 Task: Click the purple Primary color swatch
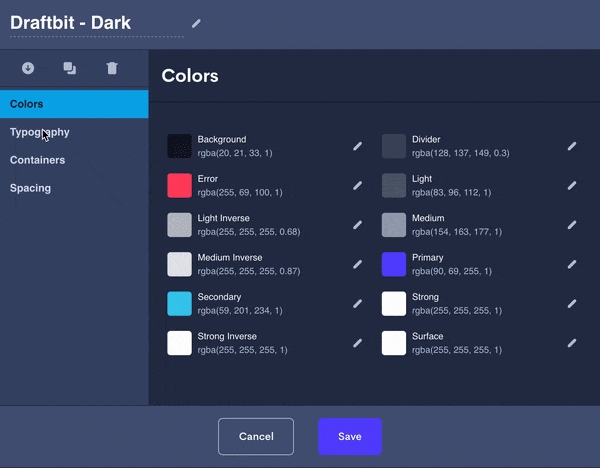pos(394,264)
